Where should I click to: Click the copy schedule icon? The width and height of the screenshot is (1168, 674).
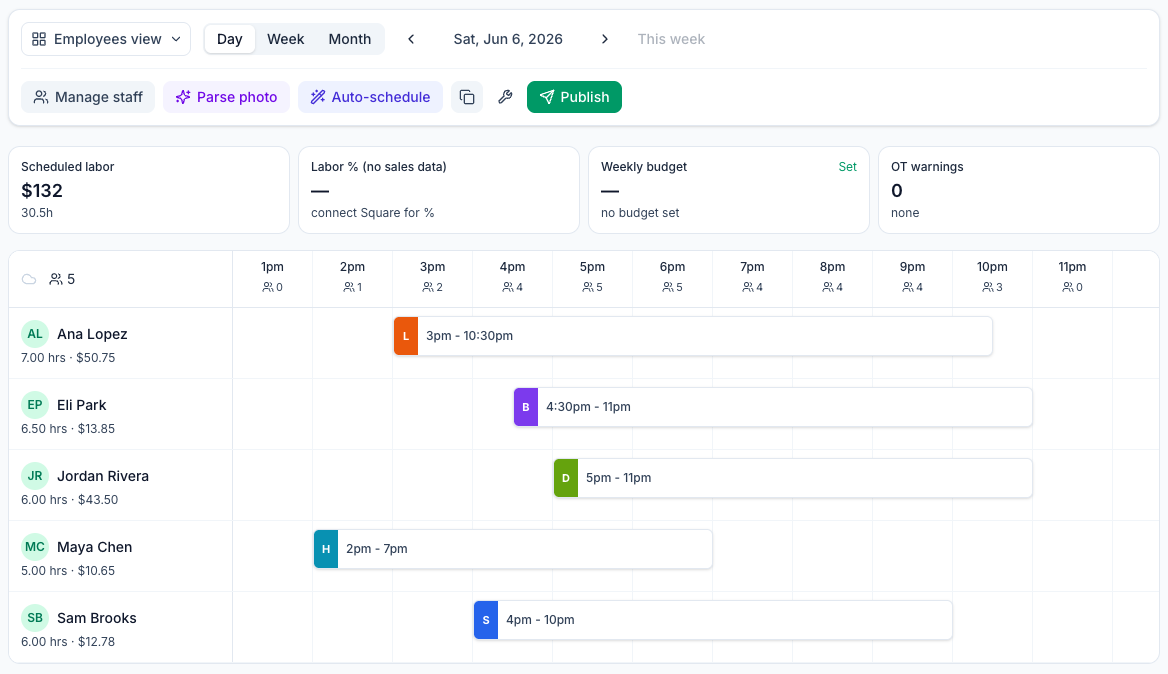click(x=467, y=97)
